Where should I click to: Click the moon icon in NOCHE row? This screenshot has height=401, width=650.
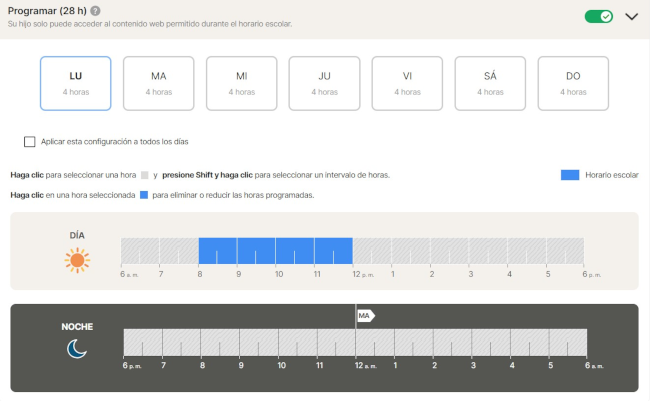click(x=77, y=348)
